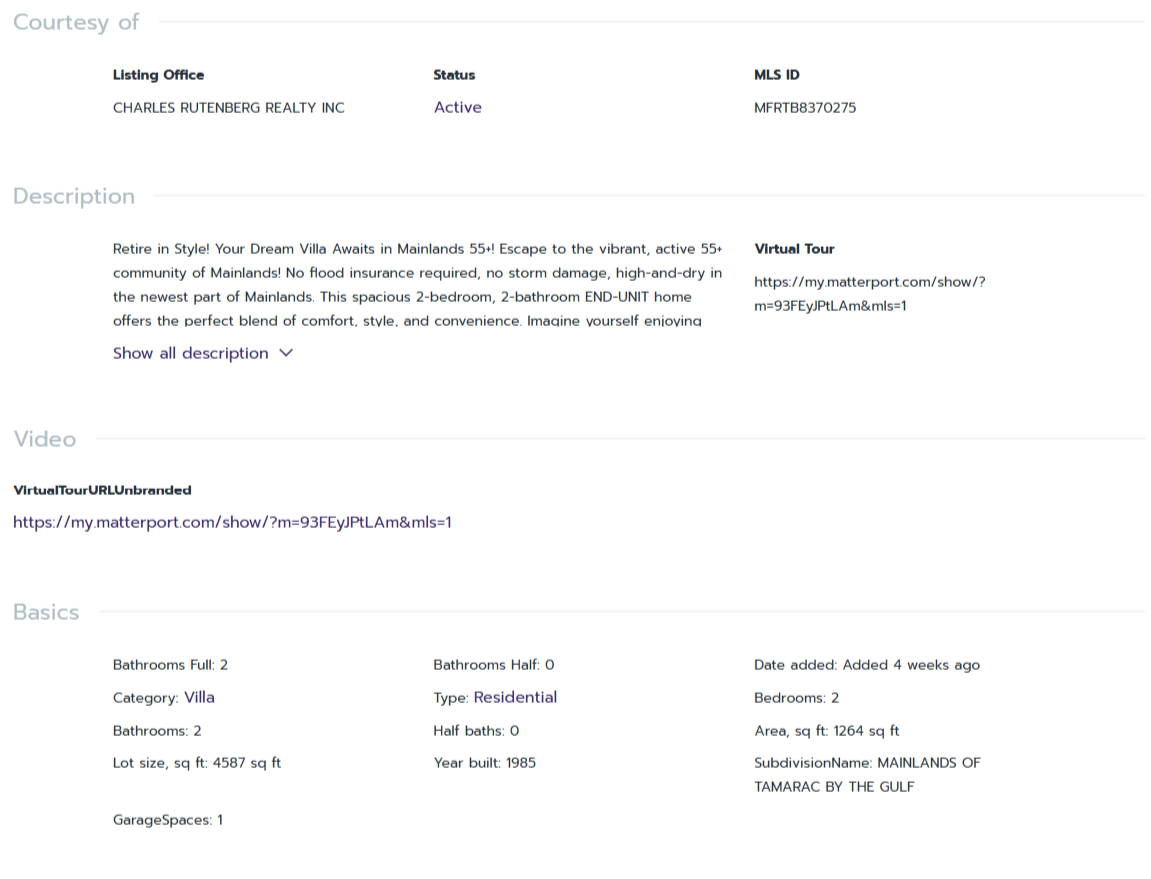Click the Basics section heading

tap(46, 612)
